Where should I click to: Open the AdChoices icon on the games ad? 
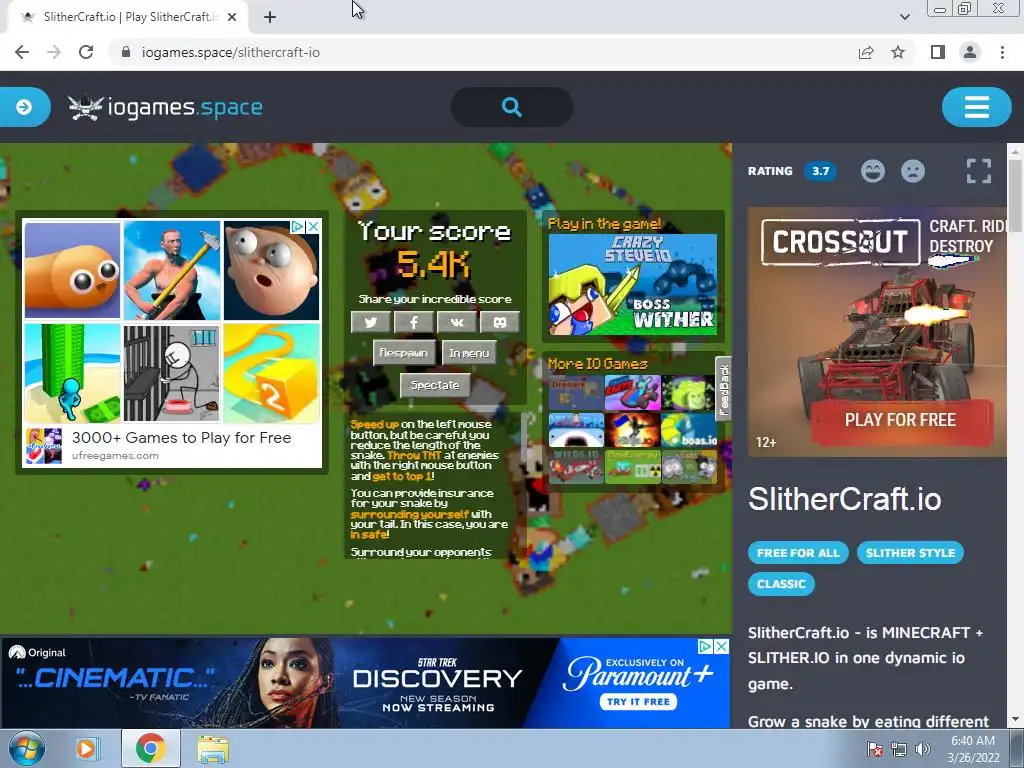[x=298, y=227]
